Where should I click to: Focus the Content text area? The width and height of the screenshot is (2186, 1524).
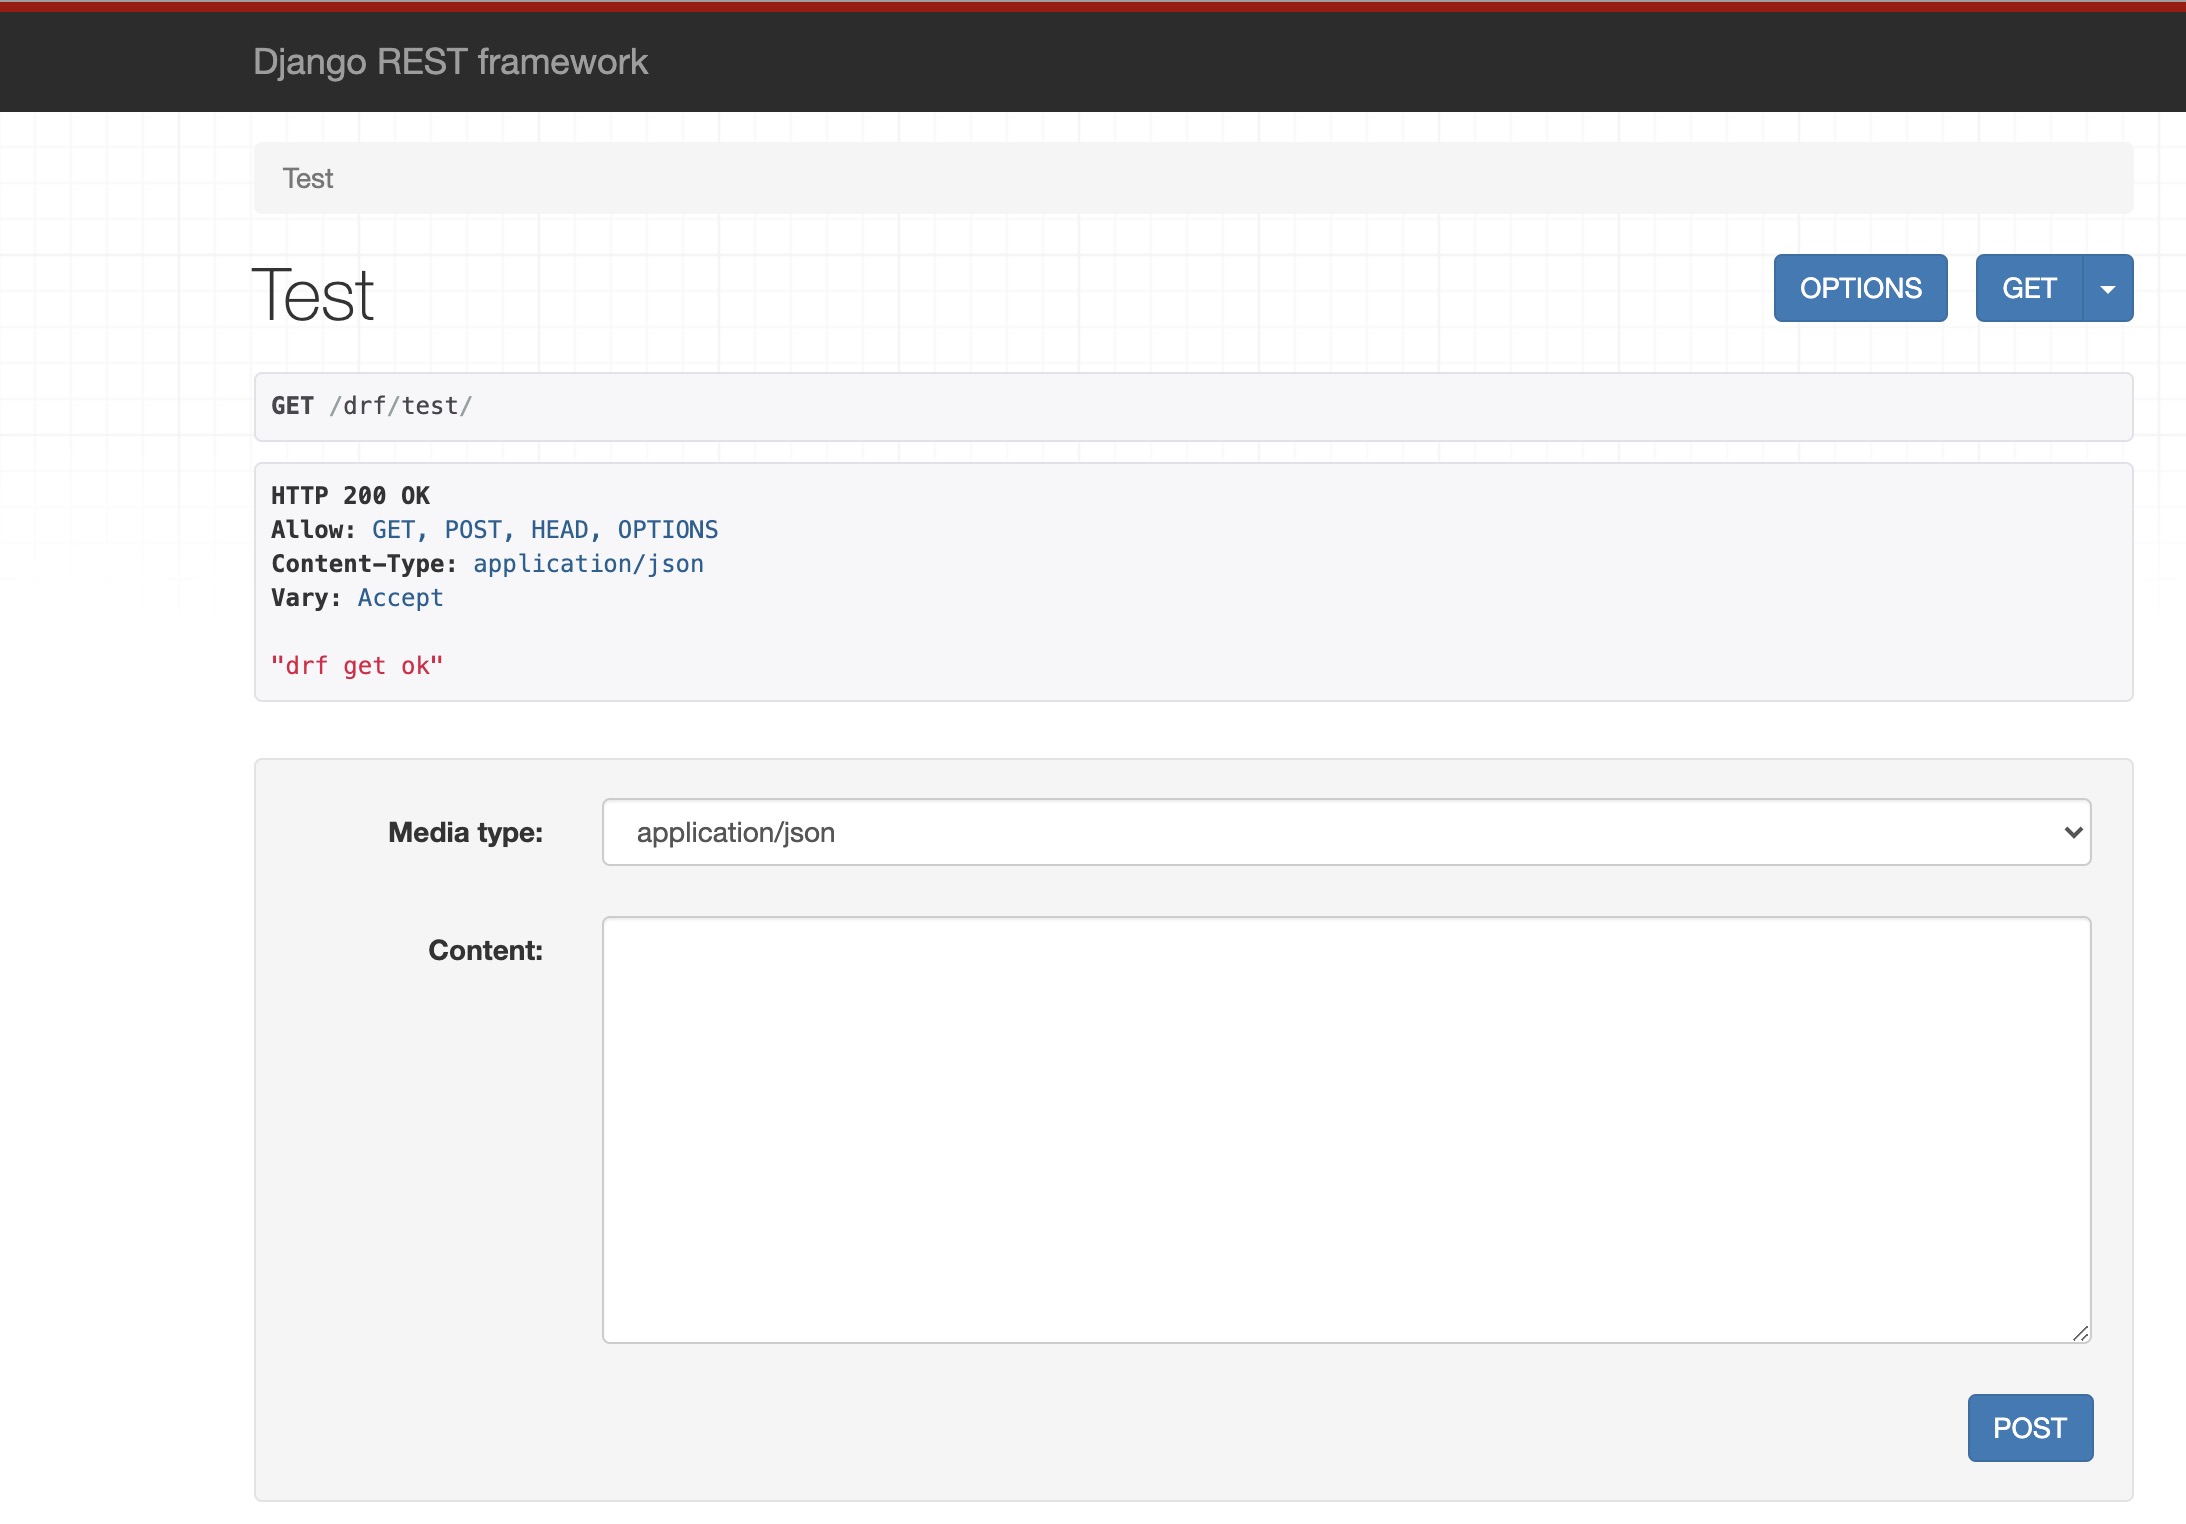[1346, 1130]
